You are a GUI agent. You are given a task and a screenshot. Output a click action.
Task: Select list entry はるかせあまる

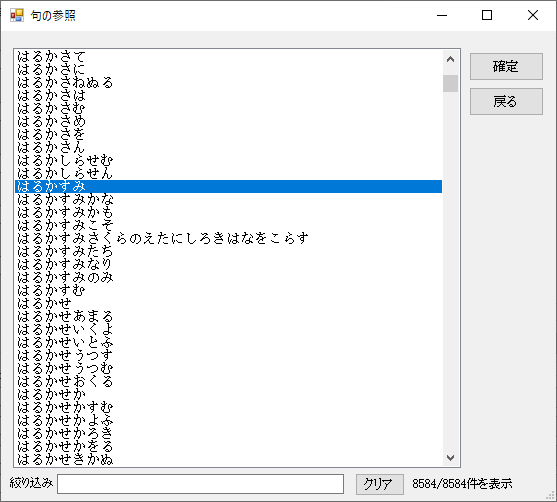(x=229, y=316)
